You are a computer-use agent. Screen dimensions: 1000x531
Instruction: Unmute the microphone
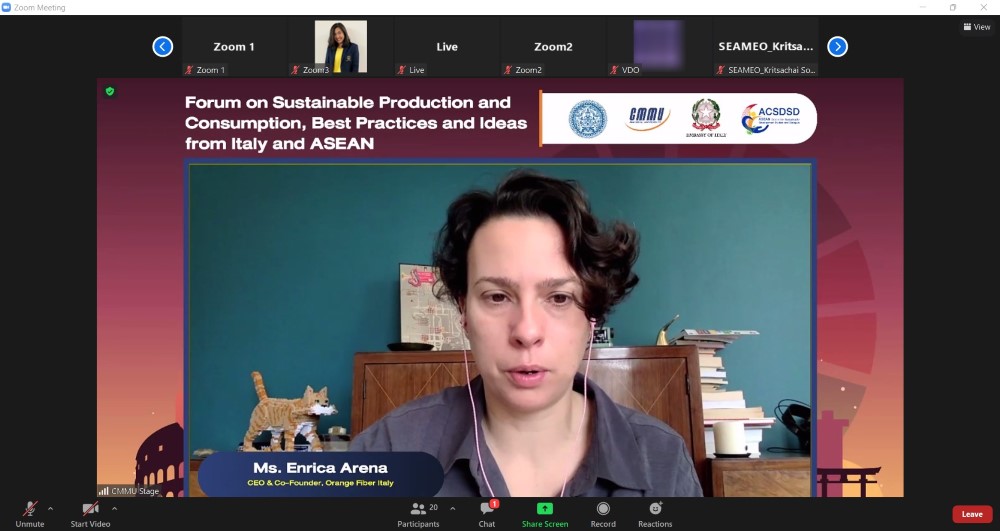point(30,509)
